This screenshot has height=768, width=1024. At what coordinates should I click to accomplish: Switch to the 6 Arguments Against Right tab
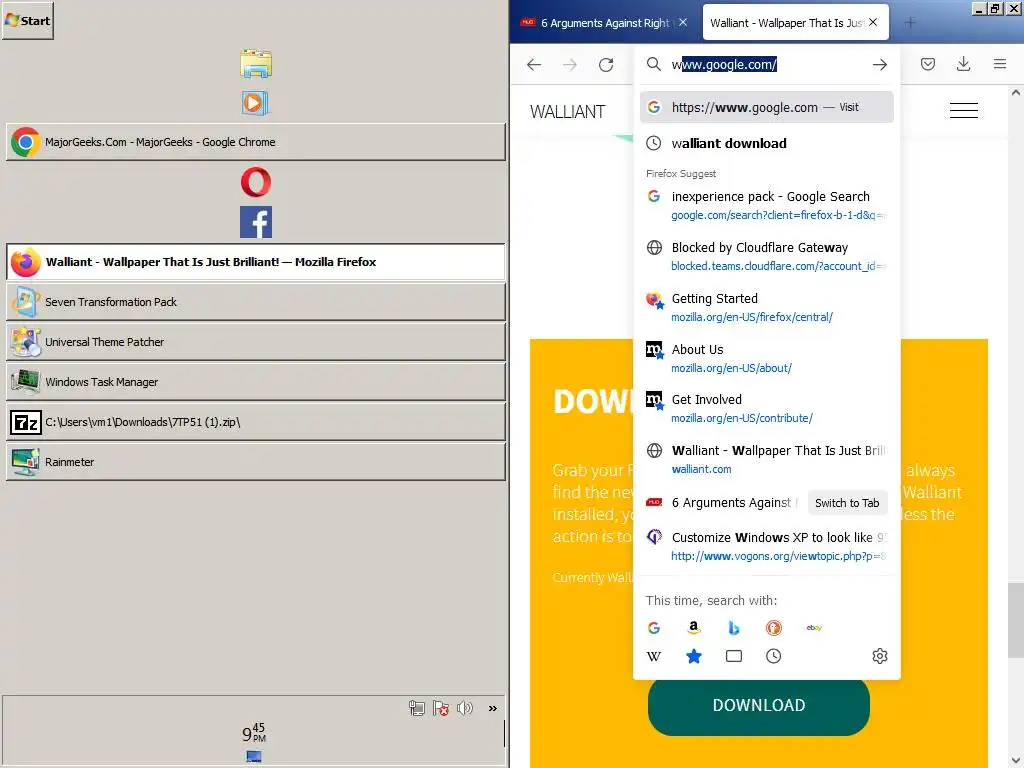pos(605,23)
